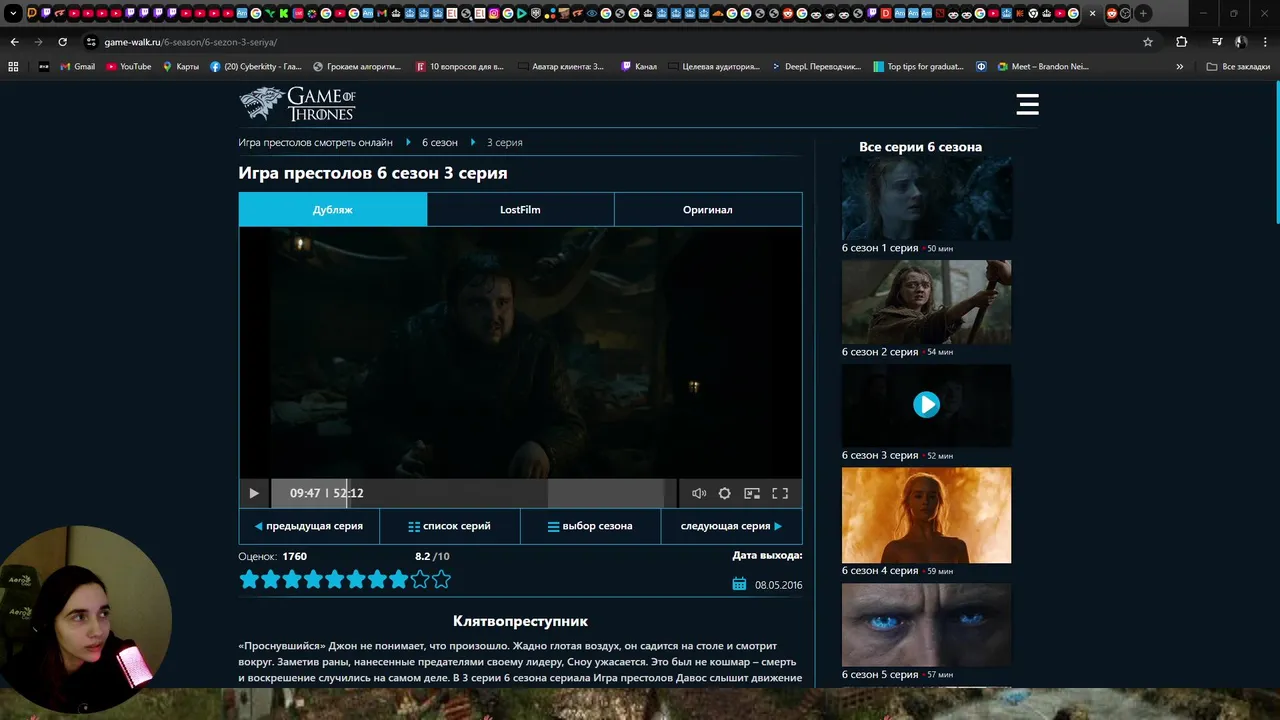The image size is (1280, 720).
Task: Open the Apps grid in bookmarks bar
Action: 13,67
